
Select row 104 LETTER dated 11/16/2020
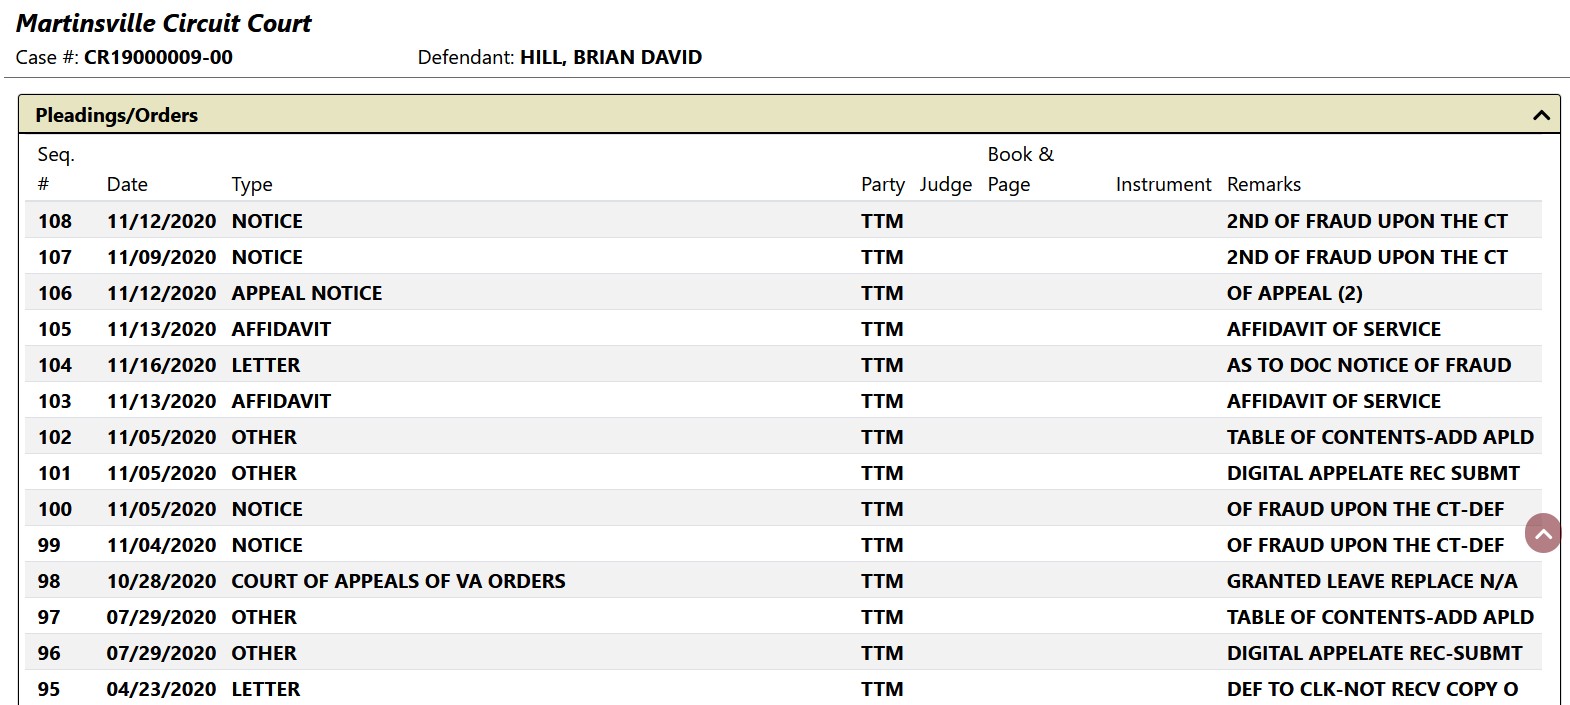click(783, 365)
